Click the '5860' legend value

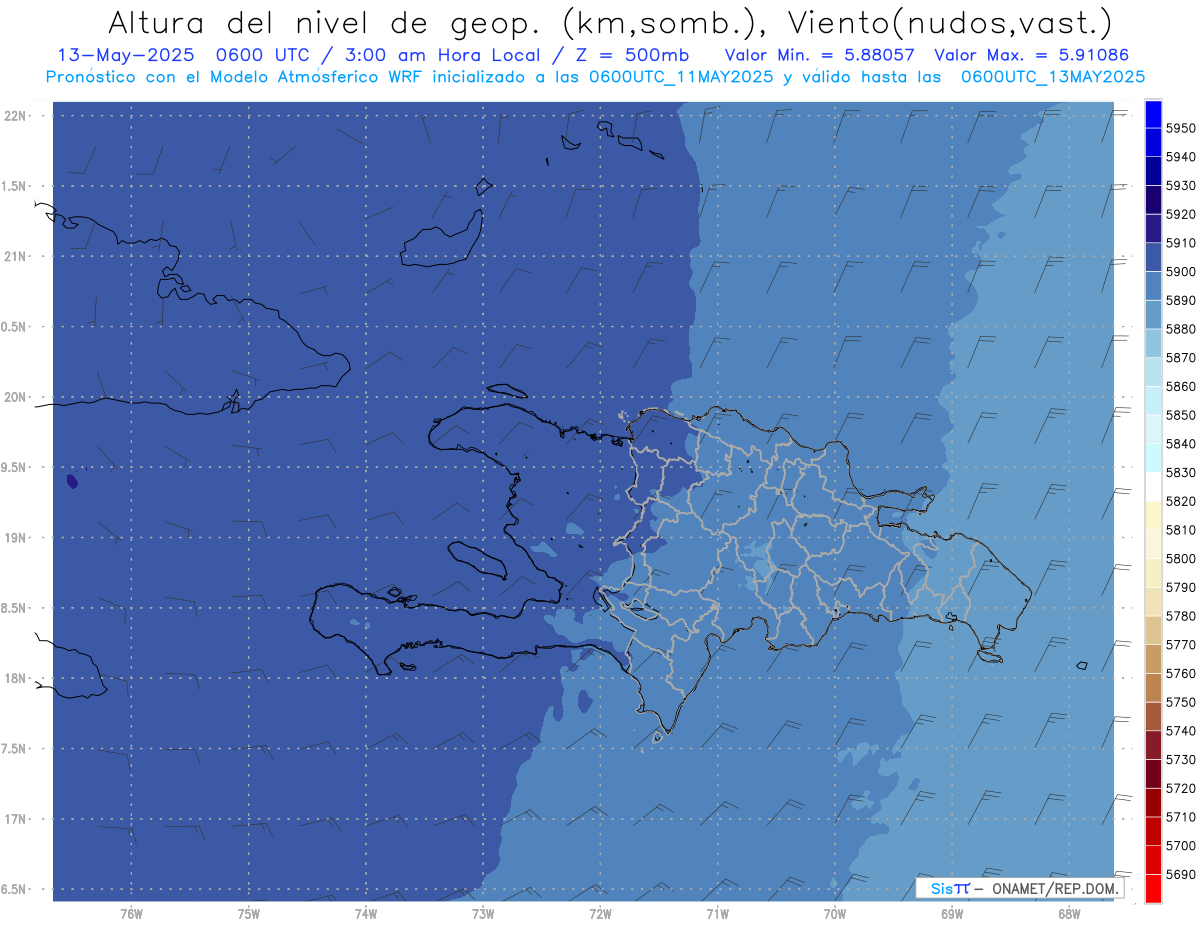pyautogui.click(x=1181, y=386)
